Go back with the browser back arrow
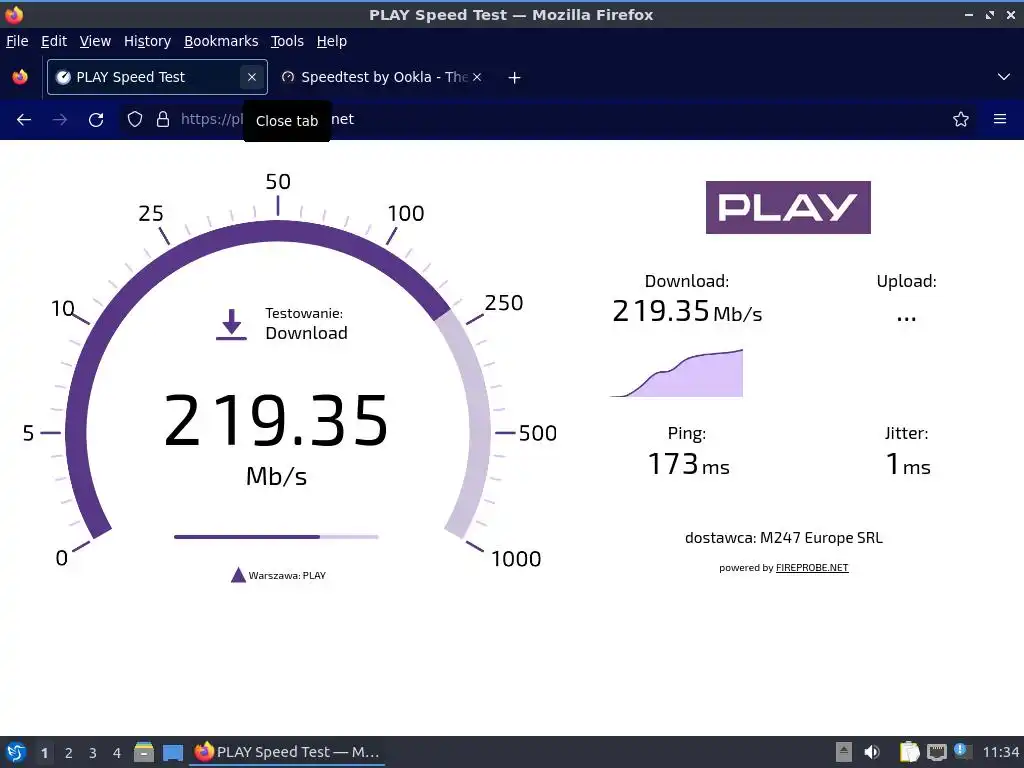 [24, 120]
